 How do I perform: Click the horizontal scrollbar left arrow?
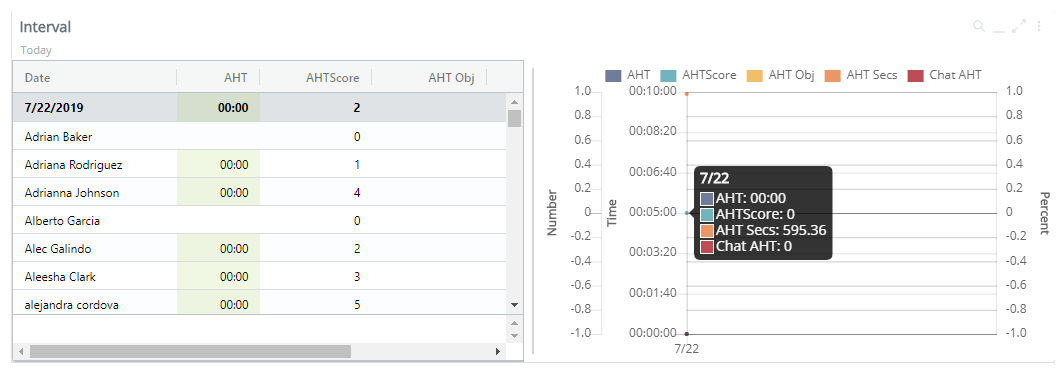pyautogui.click(x=22, y=352)
